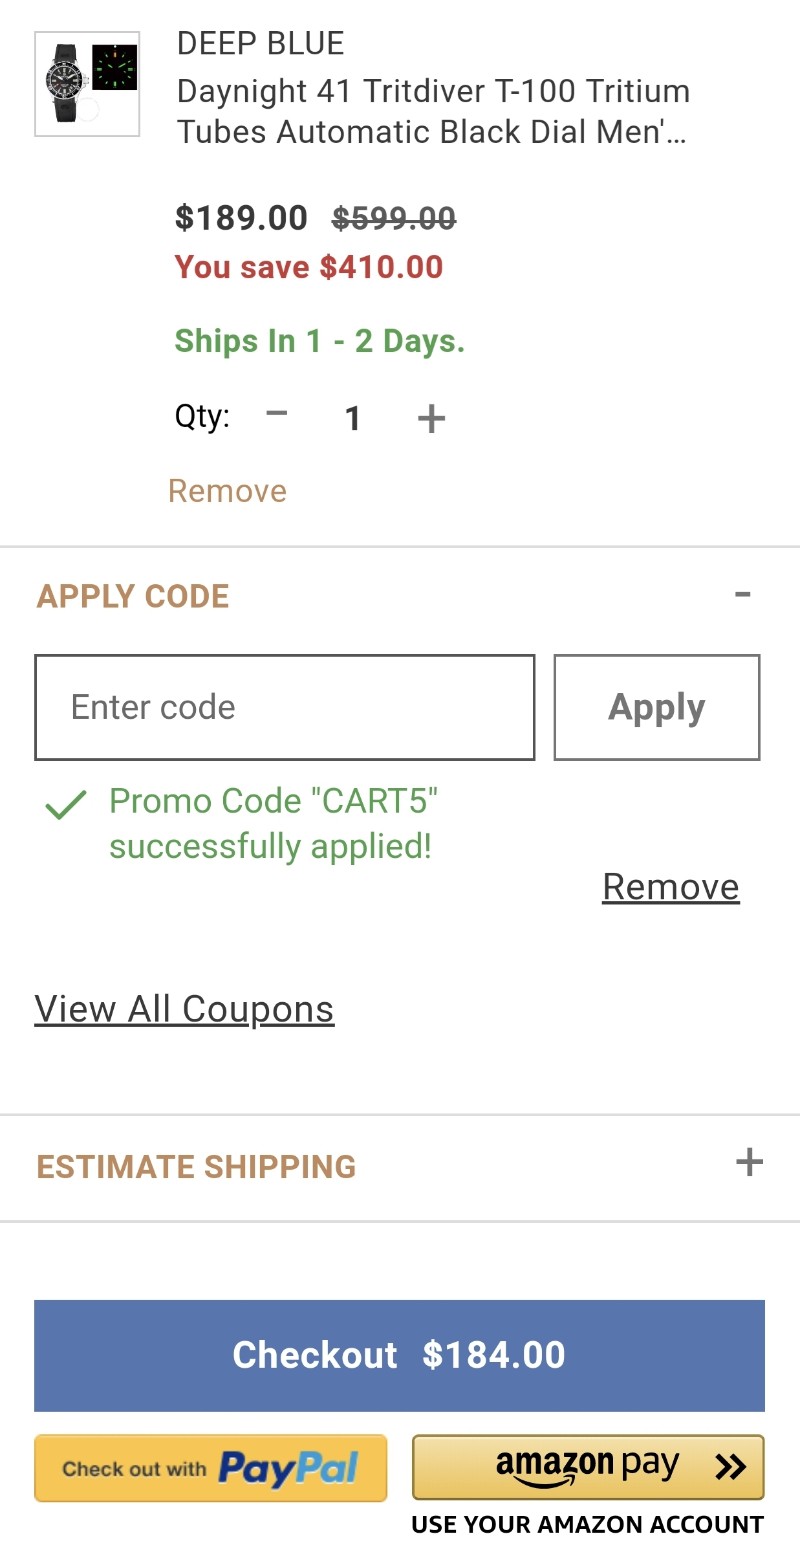Click the DEEP BLUE brand name

(260, 43)
